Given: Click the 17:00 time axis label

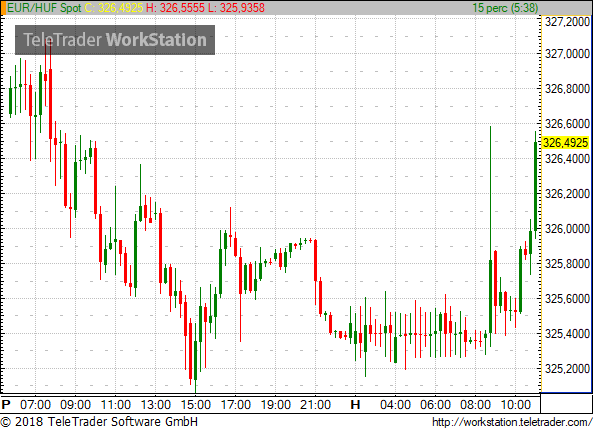Looking at the screenshot, I should [236, 405].
